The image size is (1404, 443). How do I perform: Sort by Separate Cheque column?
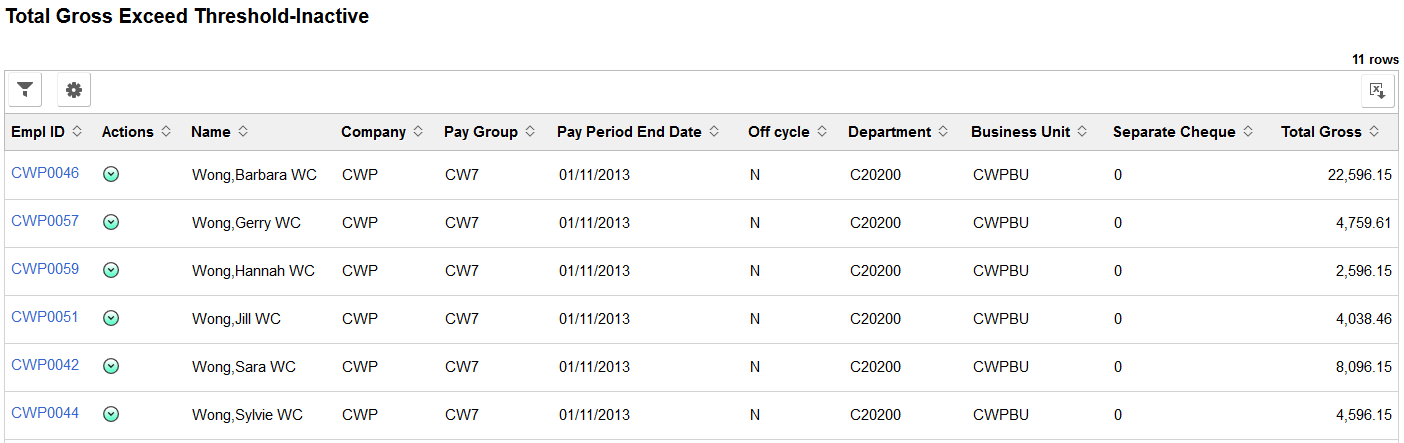[x=1183, y=132]
